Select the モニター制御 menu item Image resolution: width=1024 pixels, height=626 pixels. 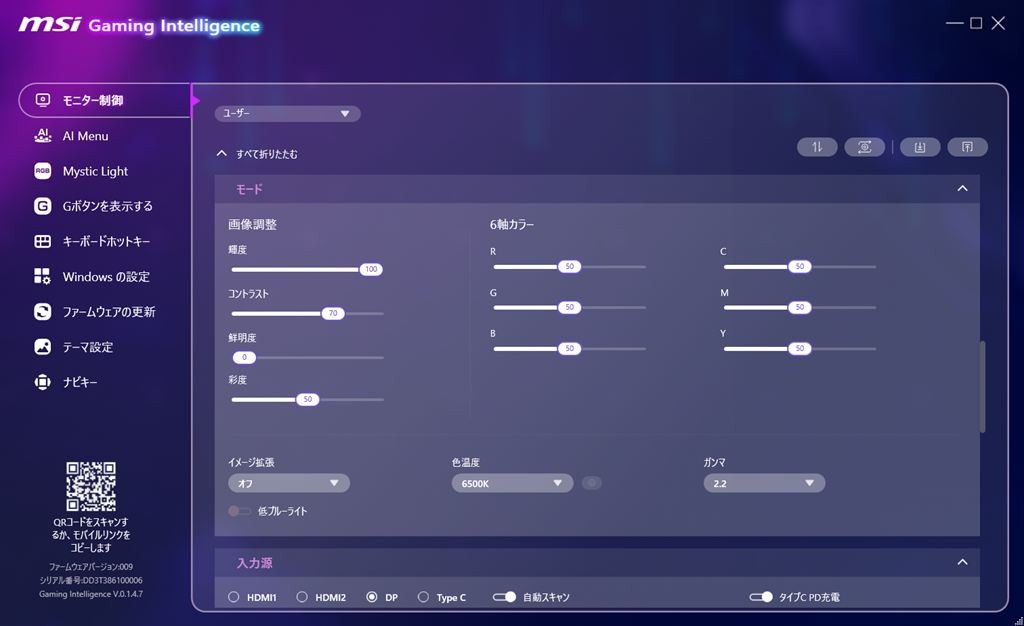pos(104,100)
